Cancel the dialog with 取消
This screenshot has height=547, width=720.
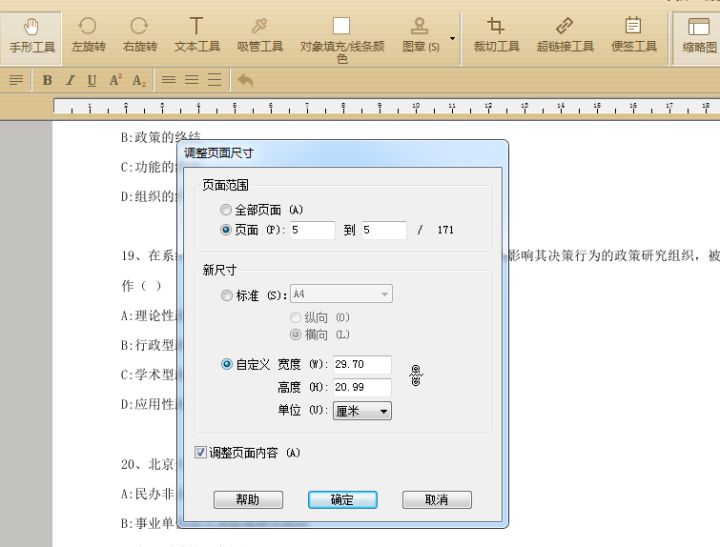pos(437,500)
